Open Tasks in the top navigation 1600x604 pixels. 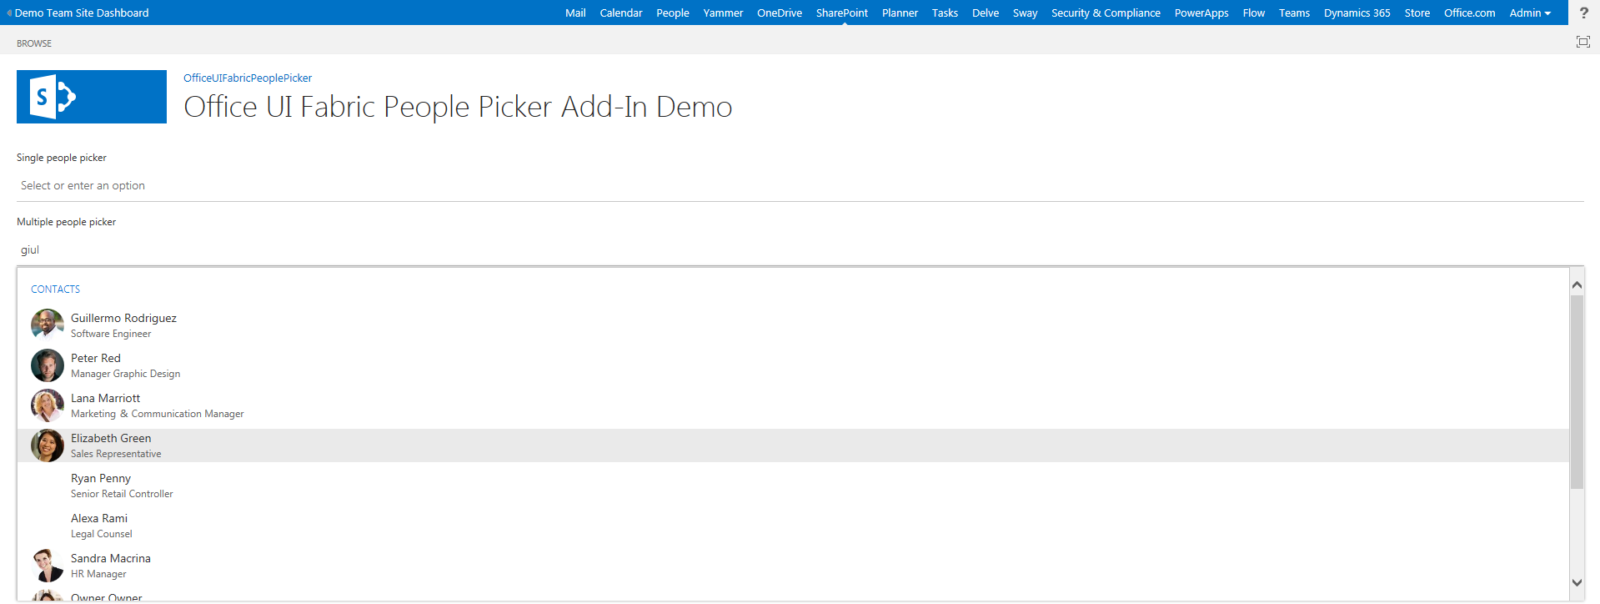click(945, 13)
